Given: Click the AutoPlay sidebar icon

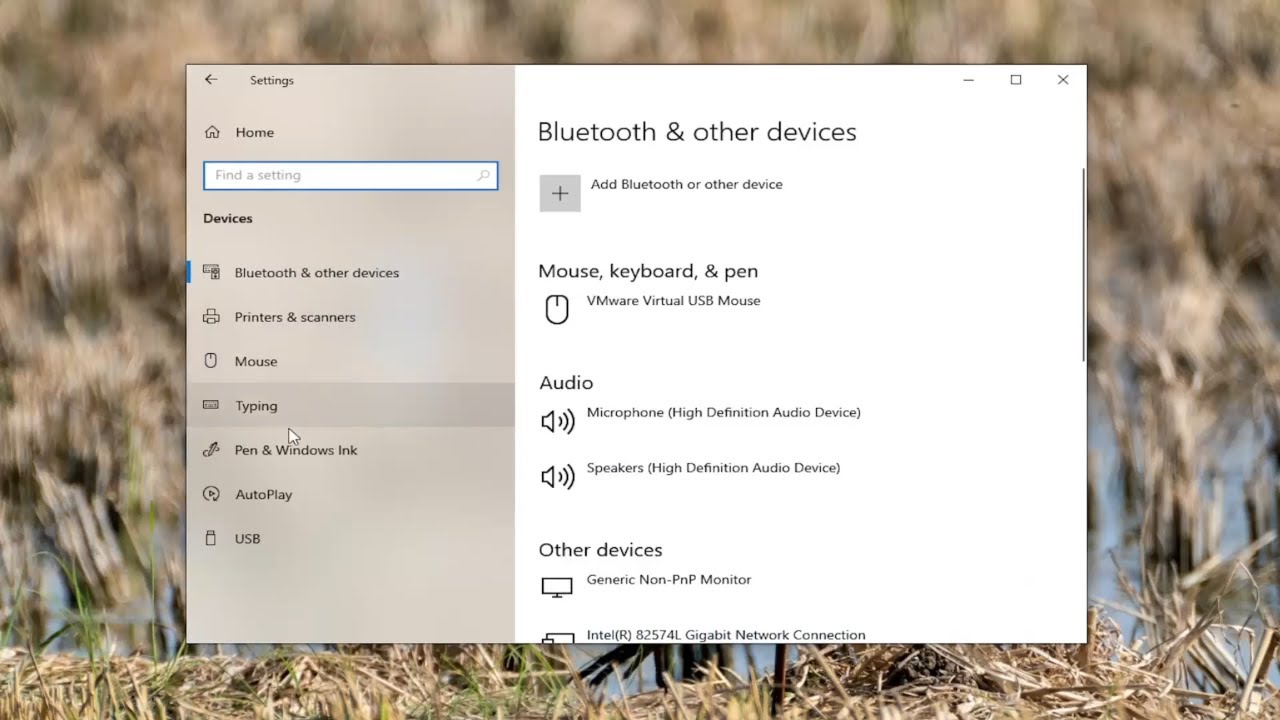Looking at the screenshot, I should click(211, 494).
